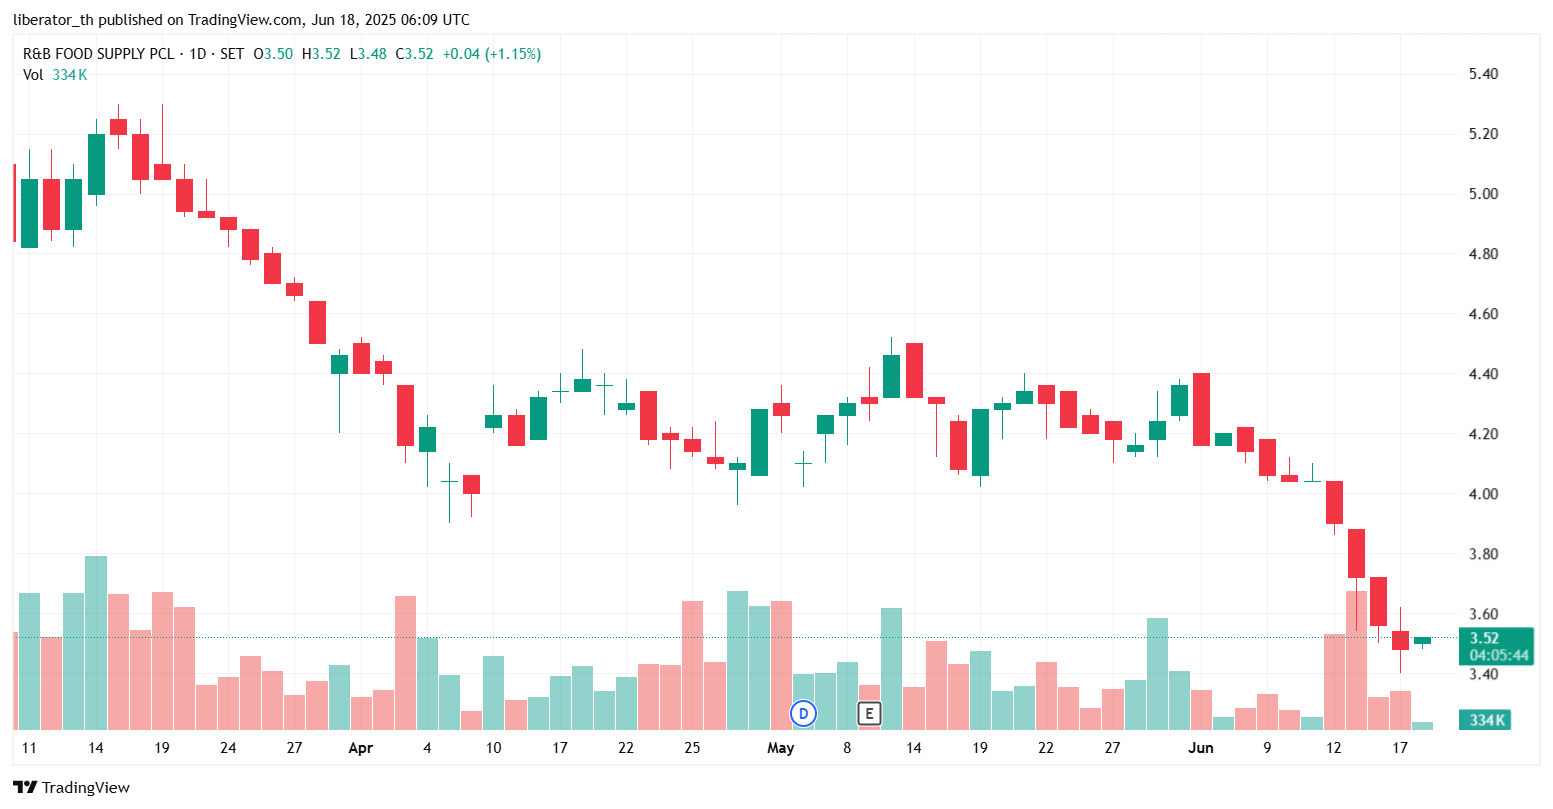Select the low value L3.48
Screen dimensions: 1553x809
[367, 54]
